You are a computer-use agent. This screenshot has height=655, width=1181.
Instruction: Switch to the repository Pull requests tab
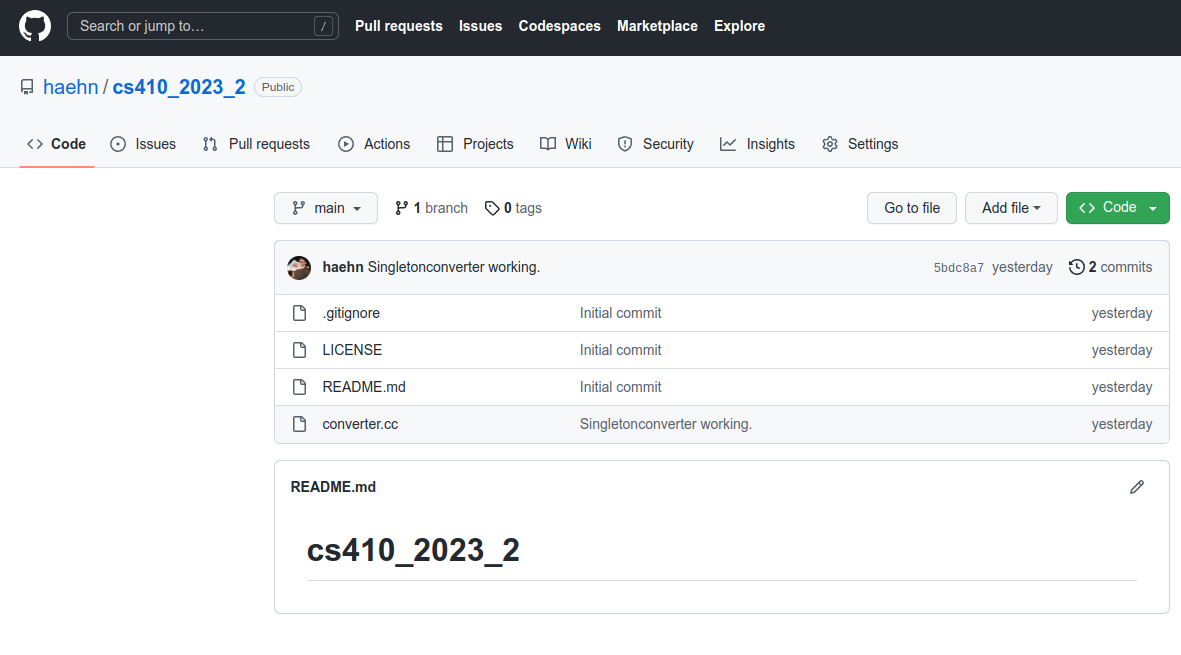click(x=256, y=144)
